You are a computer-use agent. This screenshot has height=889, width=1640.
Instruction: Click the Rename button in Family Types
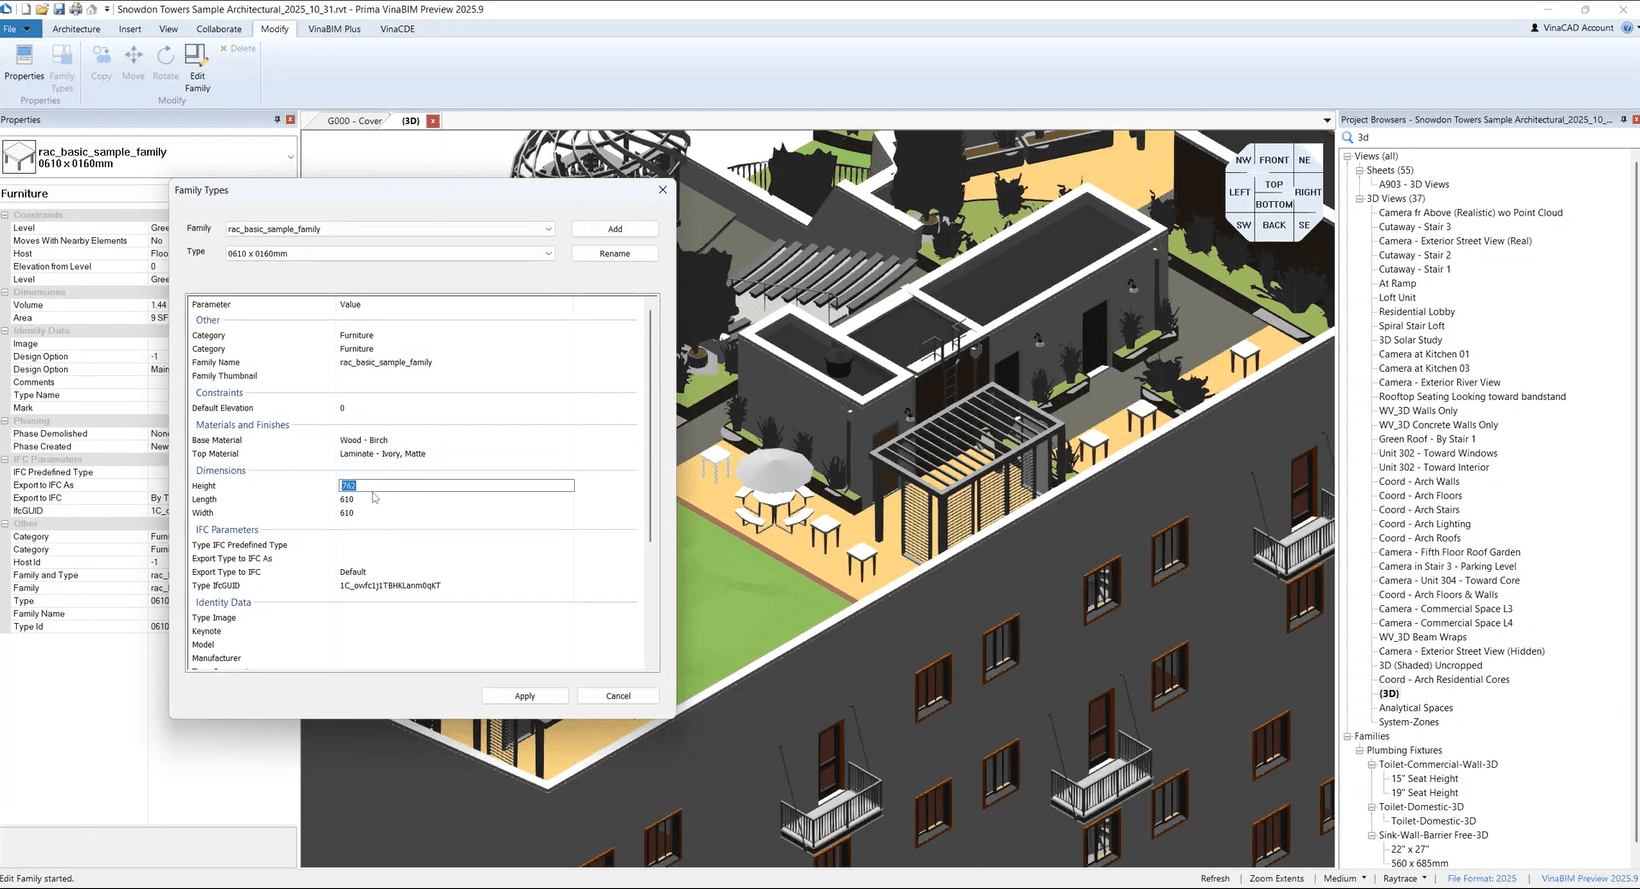[614, 254]
